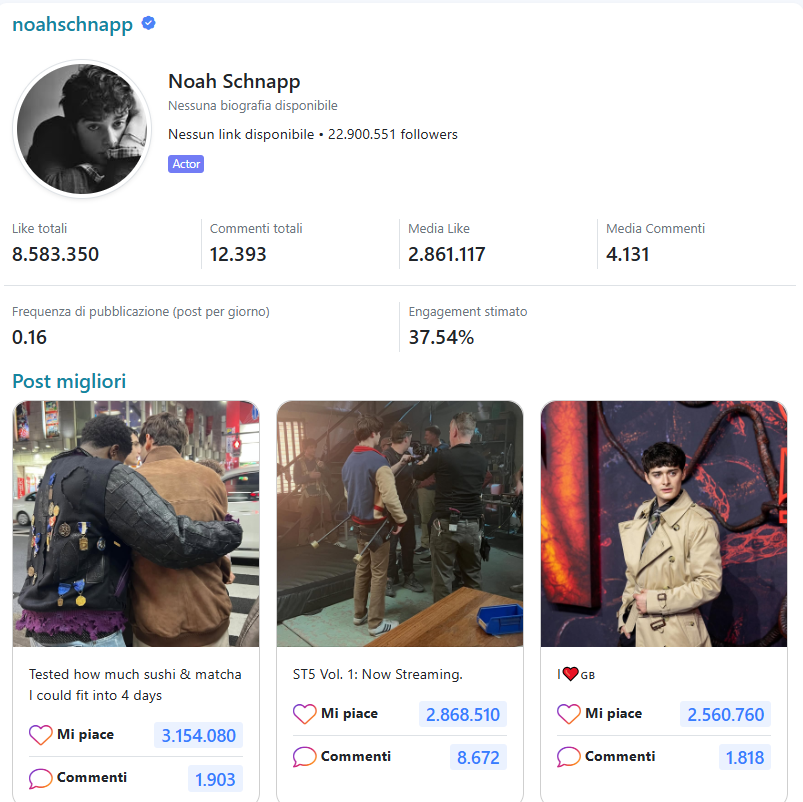
Task: Open the round profile picture
Action: click(x=82, y=128)
